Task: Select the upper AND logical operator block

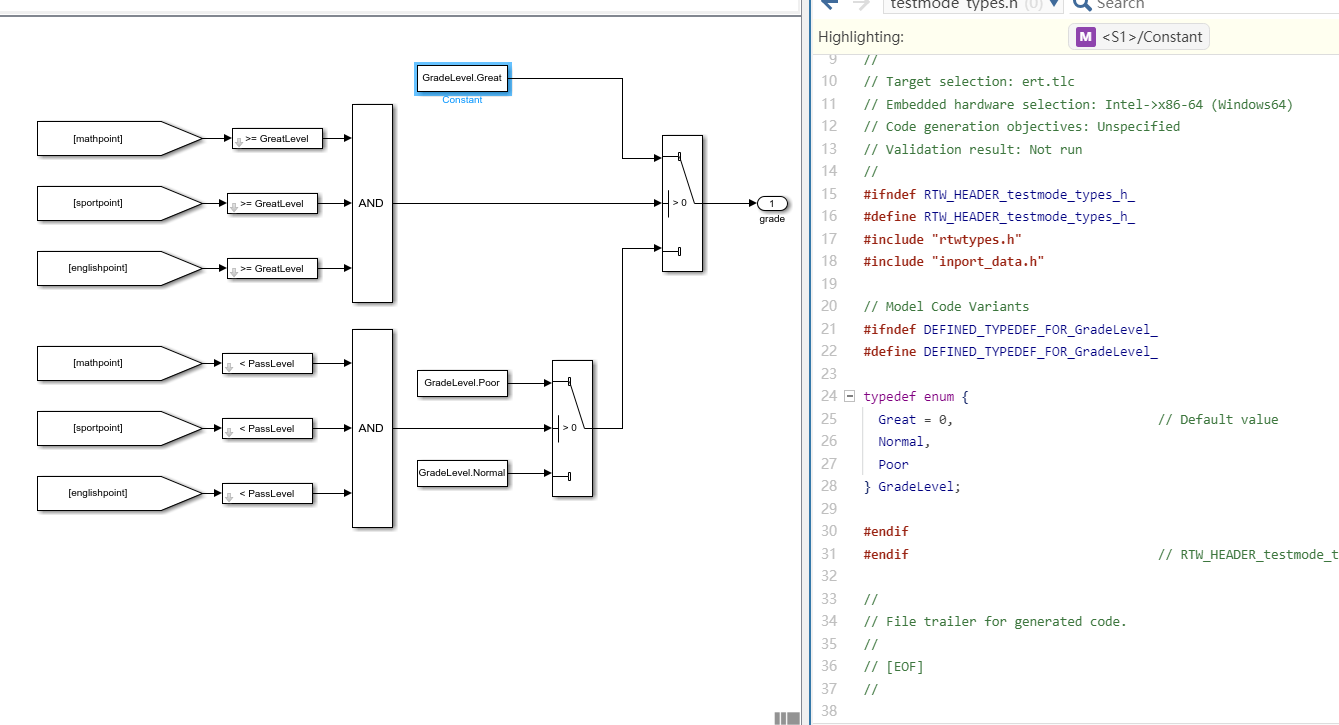Action: pos(371,202)
